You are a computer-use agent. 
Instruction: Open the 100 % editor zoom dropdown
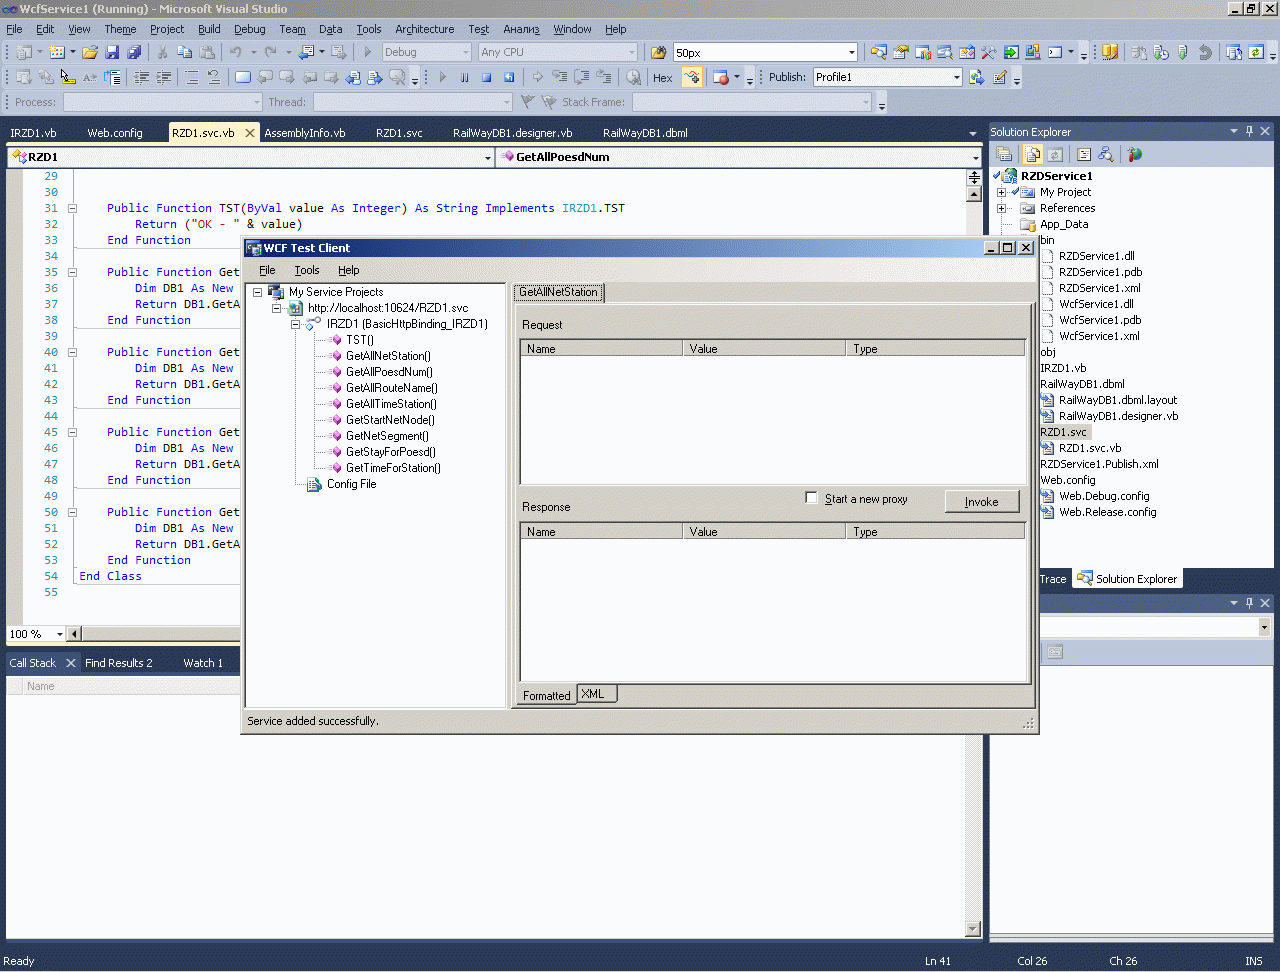[x=60, y=634]
